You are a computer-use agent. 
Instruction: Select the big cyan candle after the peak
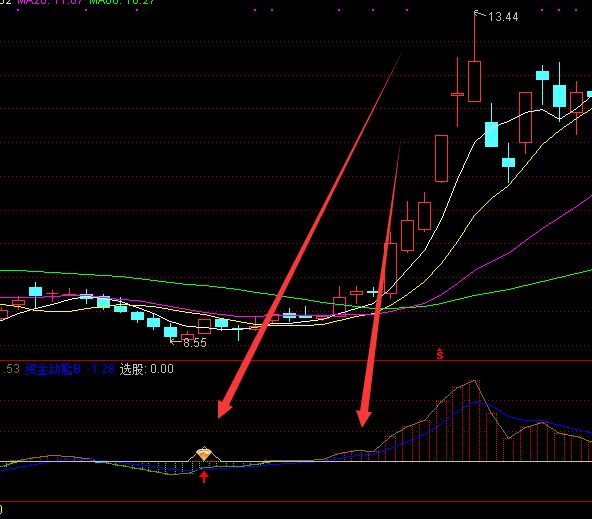click(x=491, y=134)
